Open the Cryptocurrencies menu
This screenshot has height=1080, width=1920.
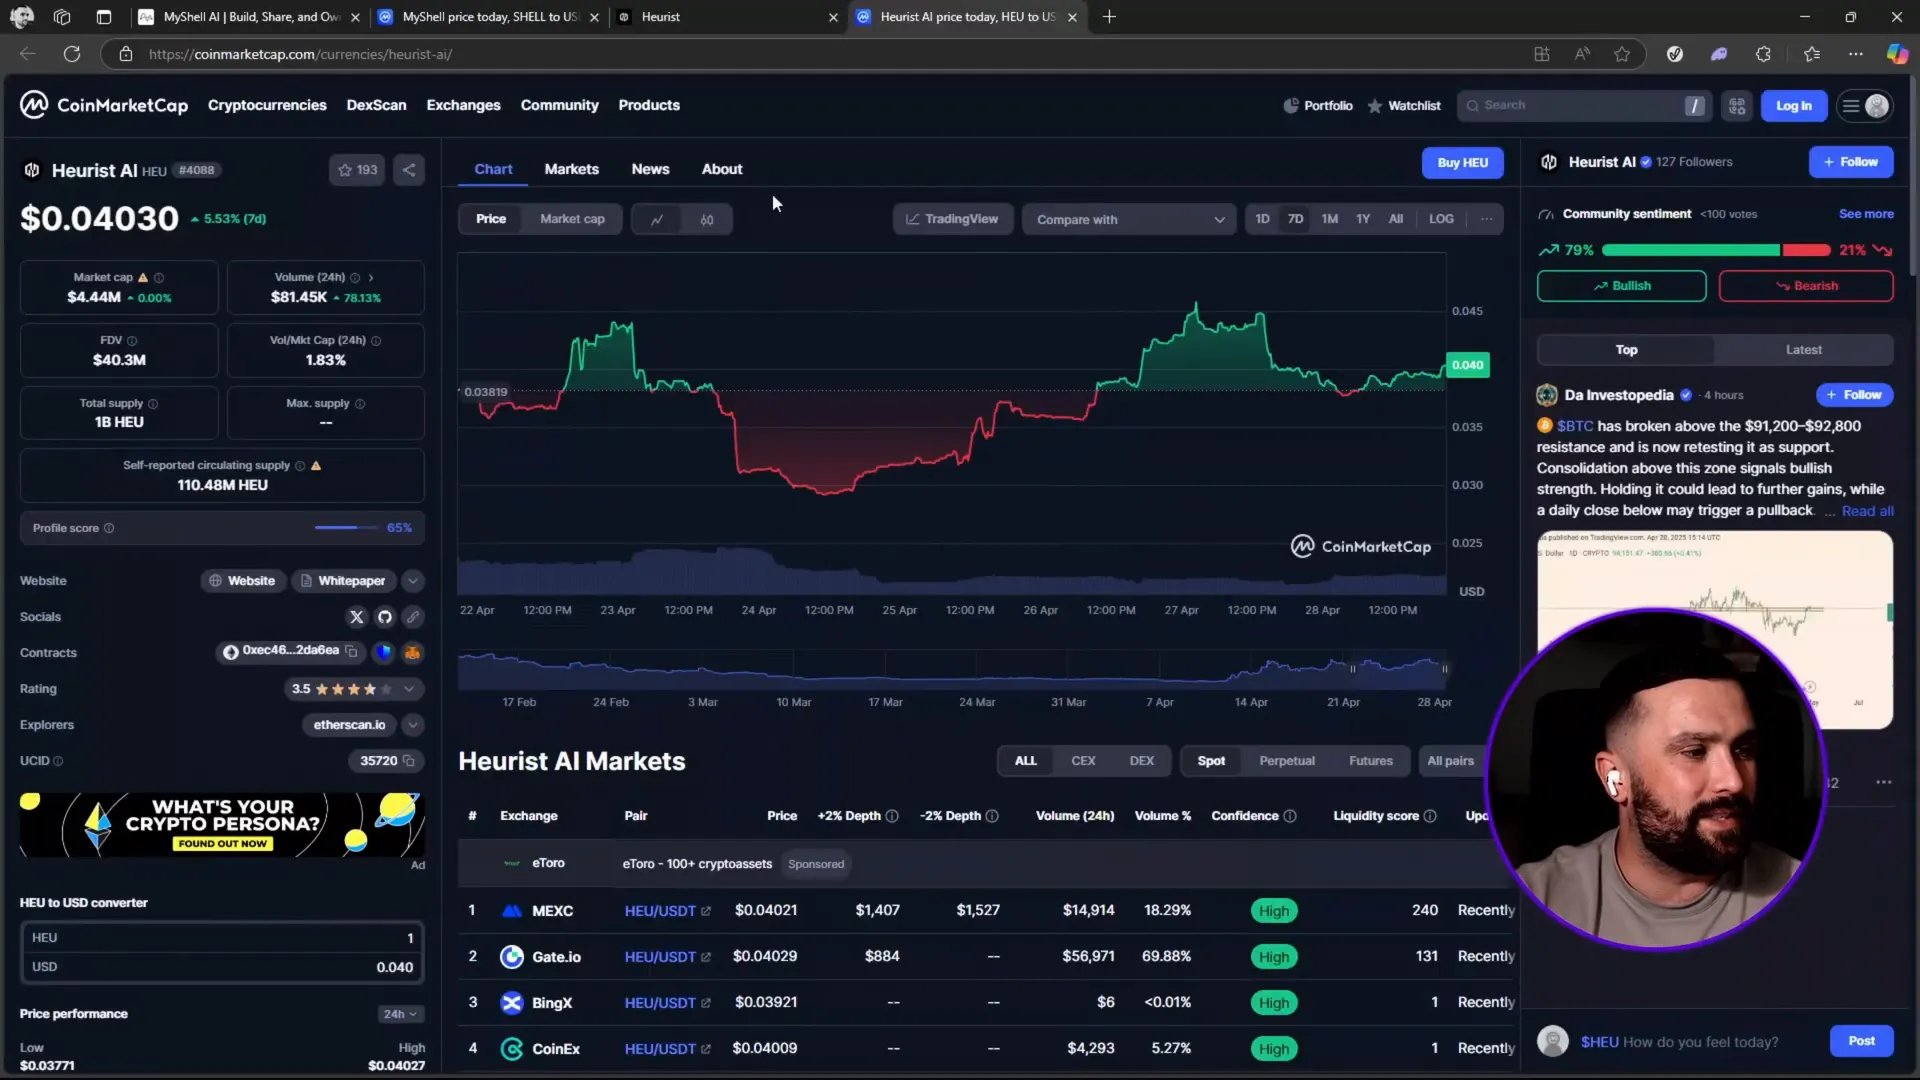[267, 105]
